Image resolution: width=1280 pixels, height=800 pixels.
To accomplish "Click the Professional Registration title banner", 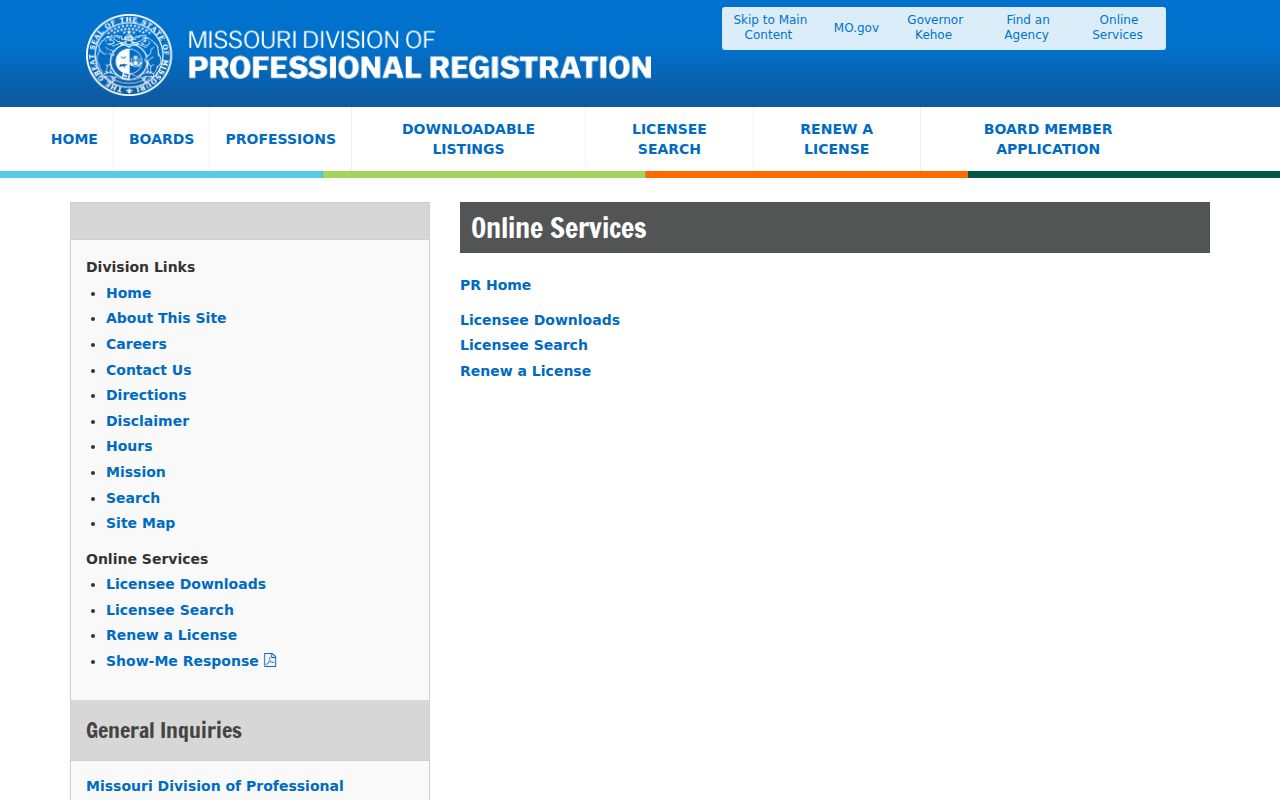I will (420, 55).
